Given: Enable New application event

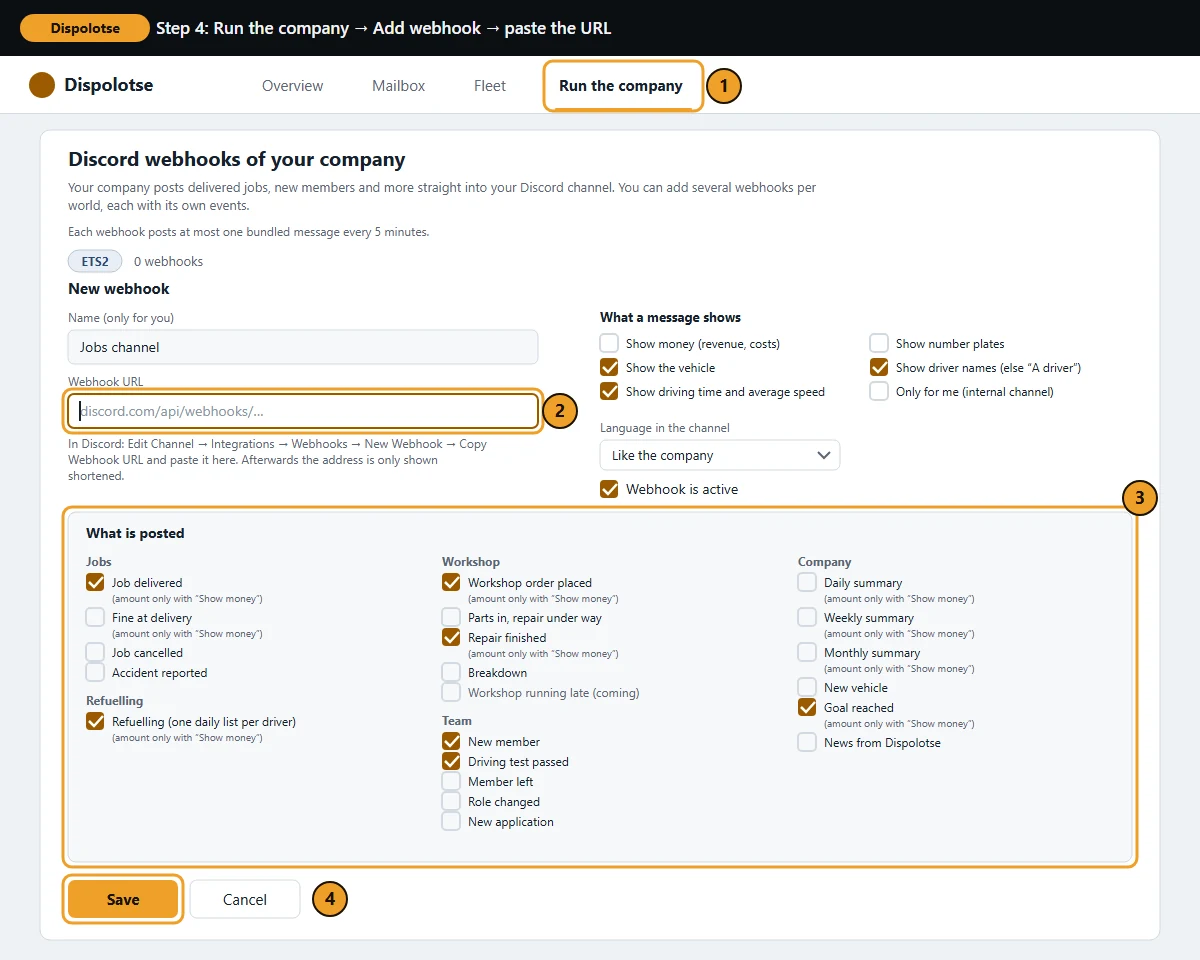Looking at the screenshot, I should 451,821.
